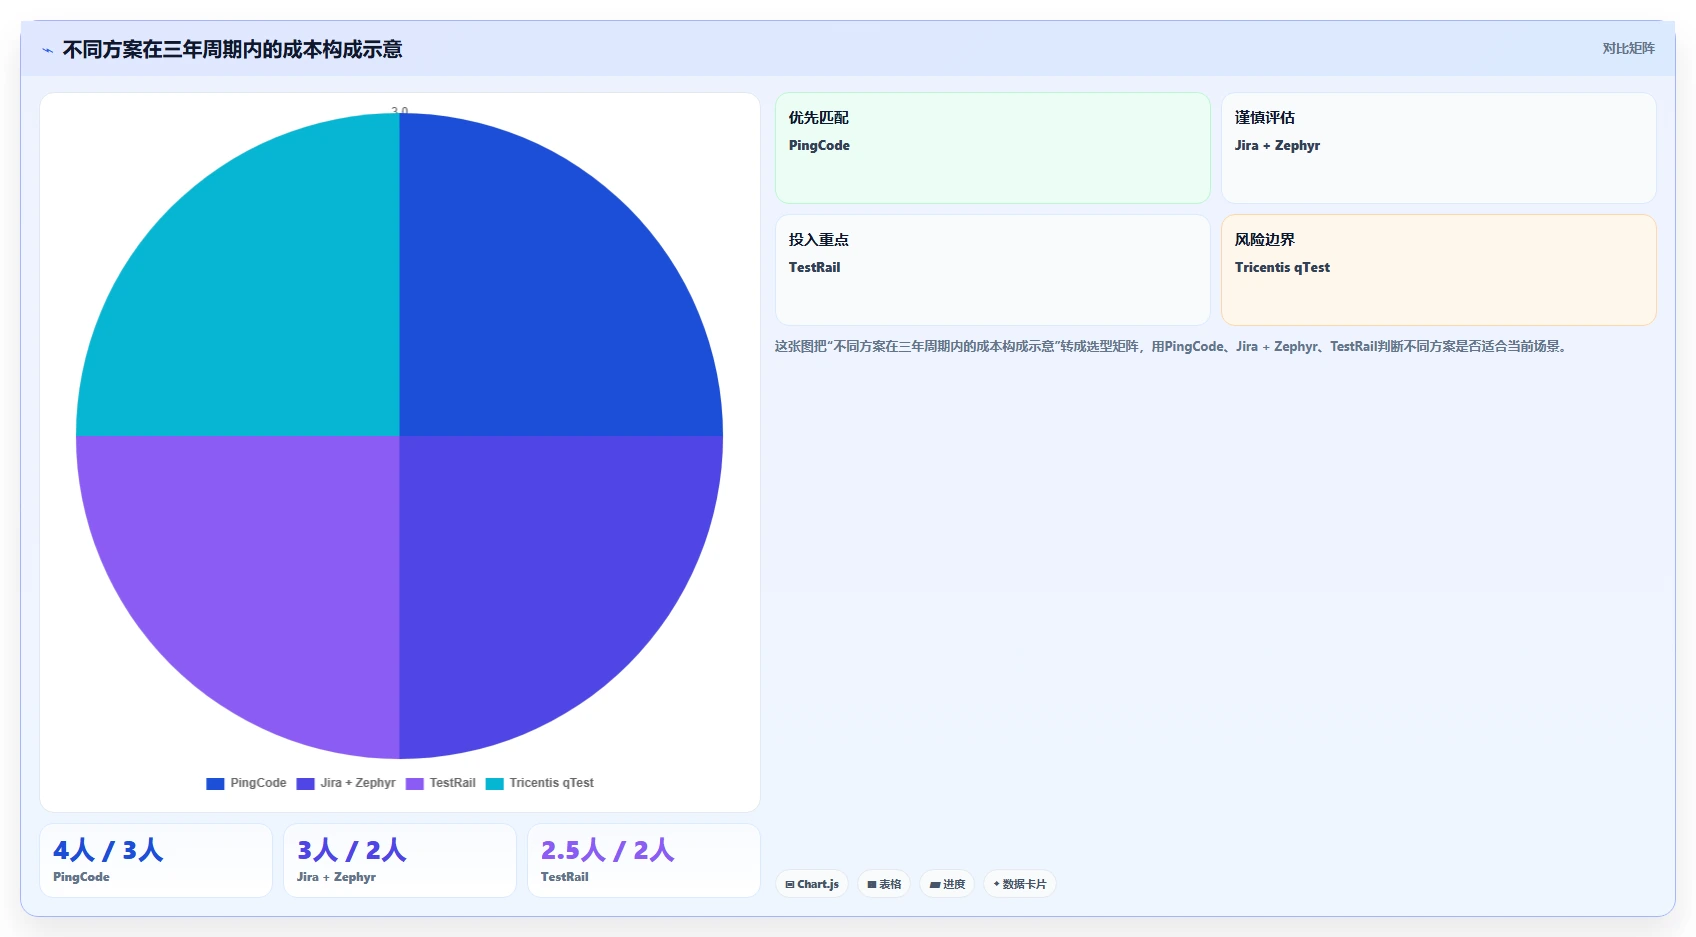Toggle PingCode legend color box

coord(215,783)
